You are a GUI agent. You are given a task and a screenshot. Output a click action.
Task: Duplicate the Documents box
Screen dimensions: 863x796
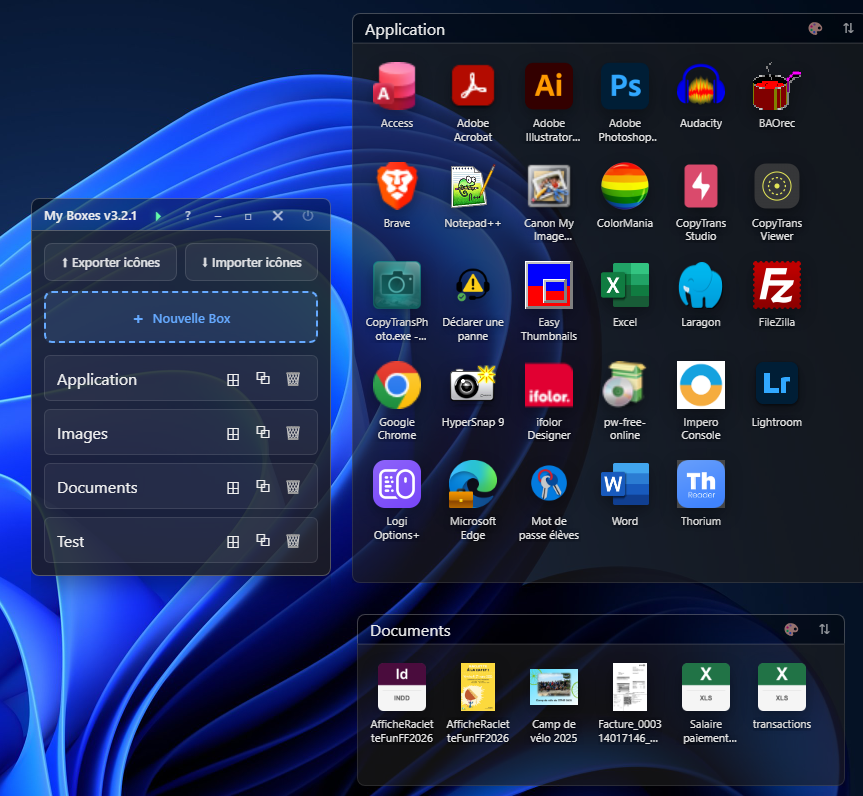point(263,486)
